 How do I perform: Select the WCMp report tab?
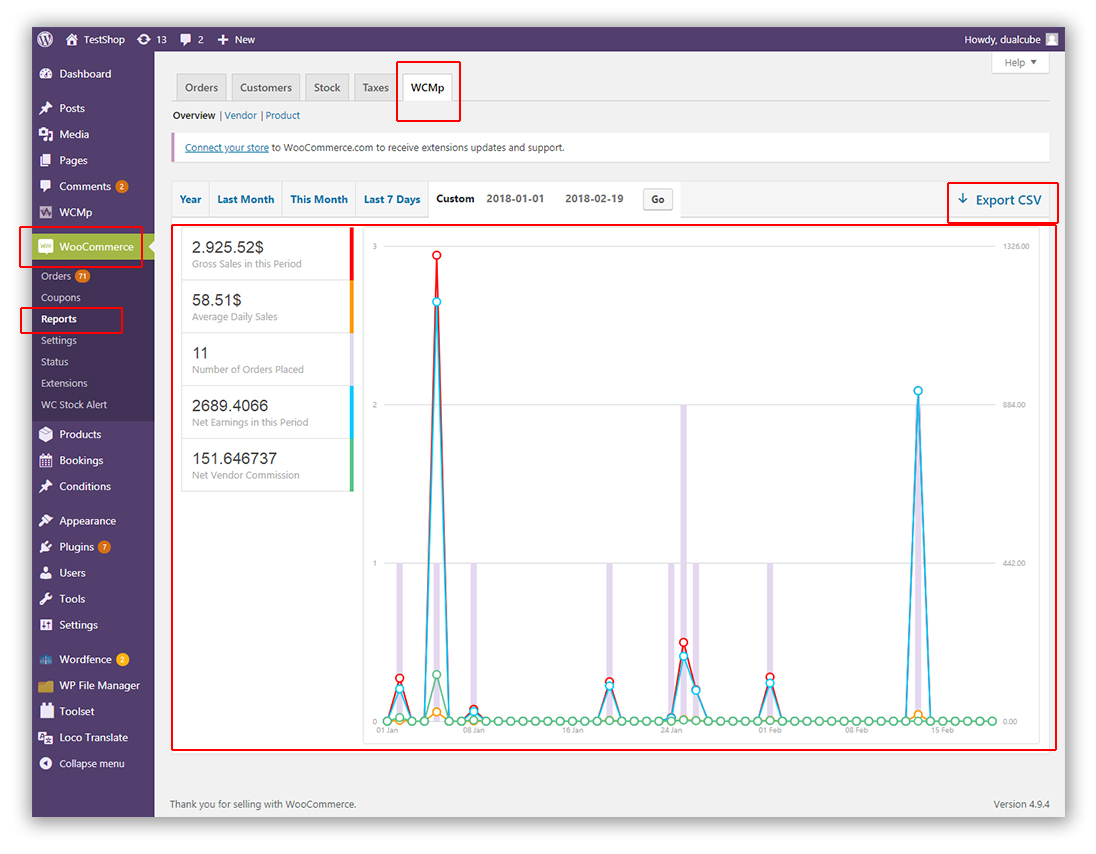click(x=427, y=87)
